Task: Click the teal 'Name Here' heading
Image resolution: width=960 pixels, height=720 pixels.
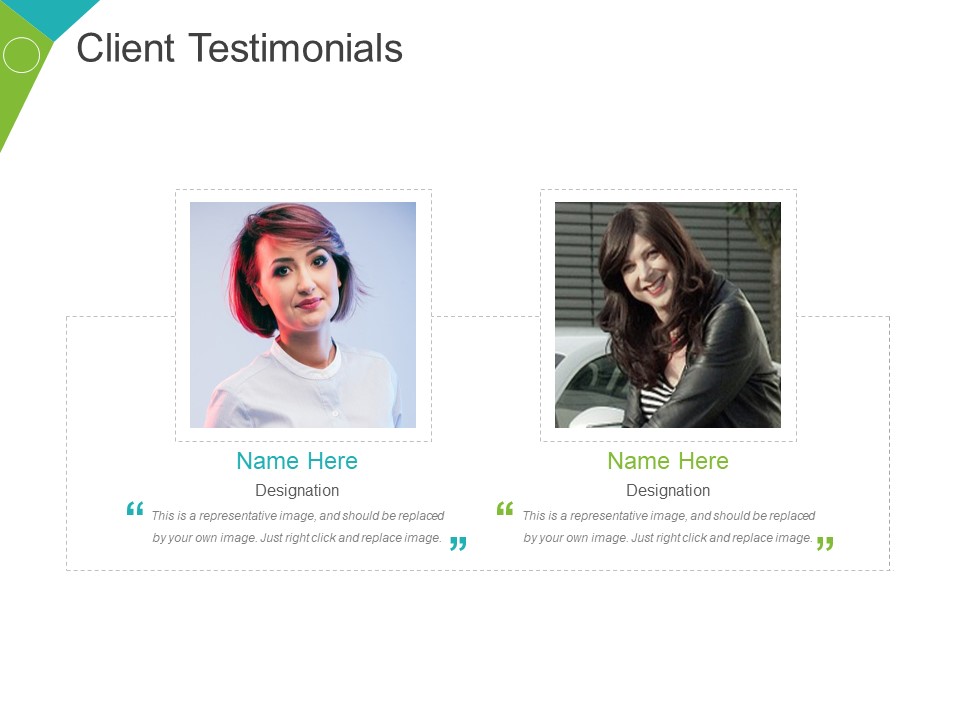Action: click(297, 461)
